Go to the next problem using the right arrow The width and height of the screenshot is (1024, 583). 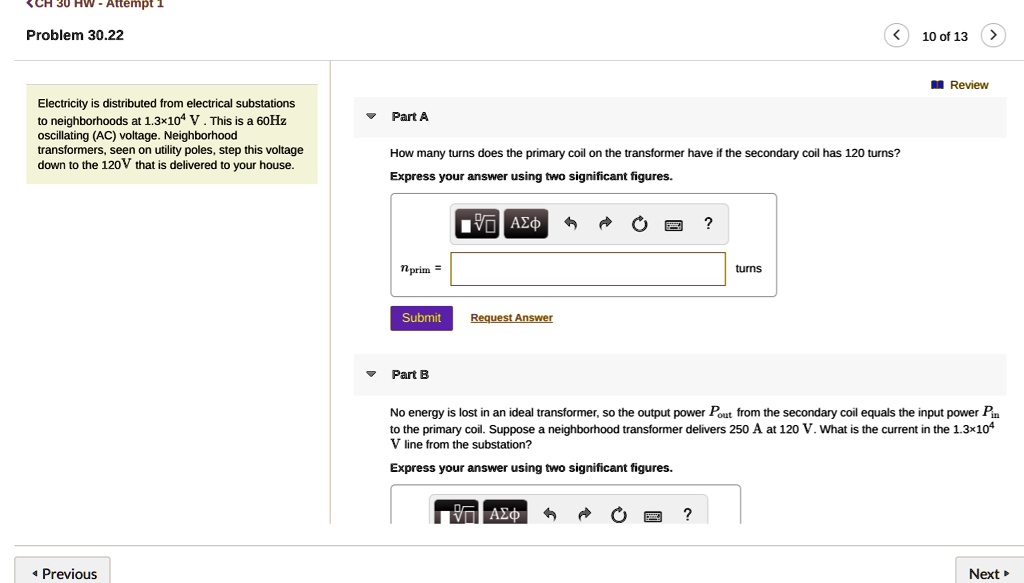coord(993,34)
